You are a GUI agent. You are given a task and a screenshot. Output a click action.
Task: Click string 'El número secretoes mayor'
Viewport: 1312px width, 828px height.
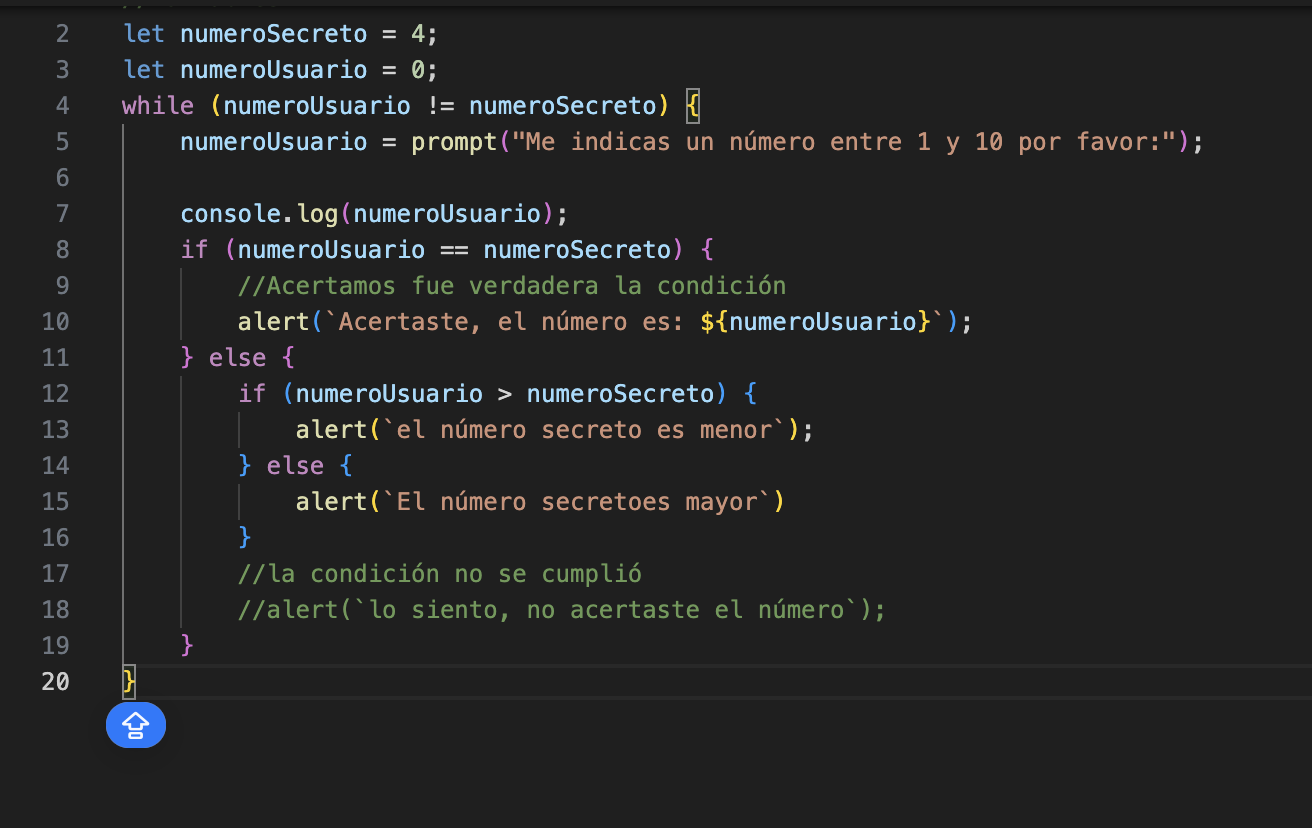pos(578,502)
